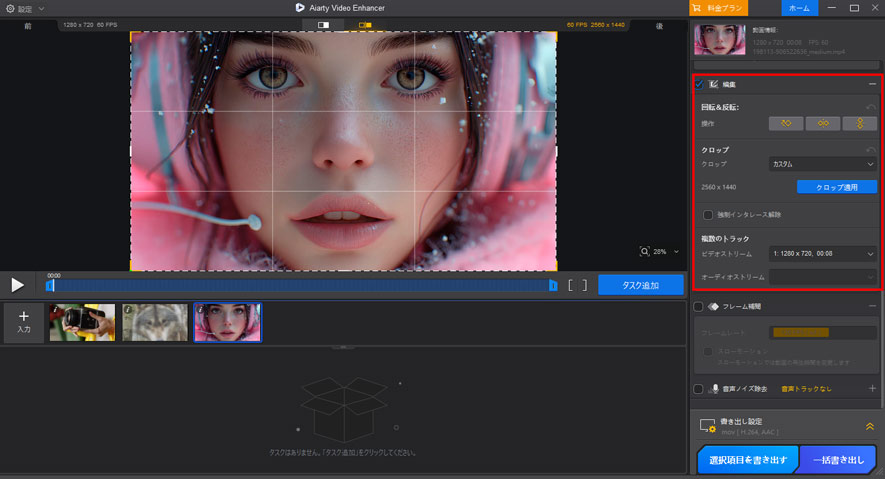Image resolution: width=885 pixels, height=479 pixels.
Task: Flip the video horizontally
Action: pyautogui.click(x=823, y=124)
